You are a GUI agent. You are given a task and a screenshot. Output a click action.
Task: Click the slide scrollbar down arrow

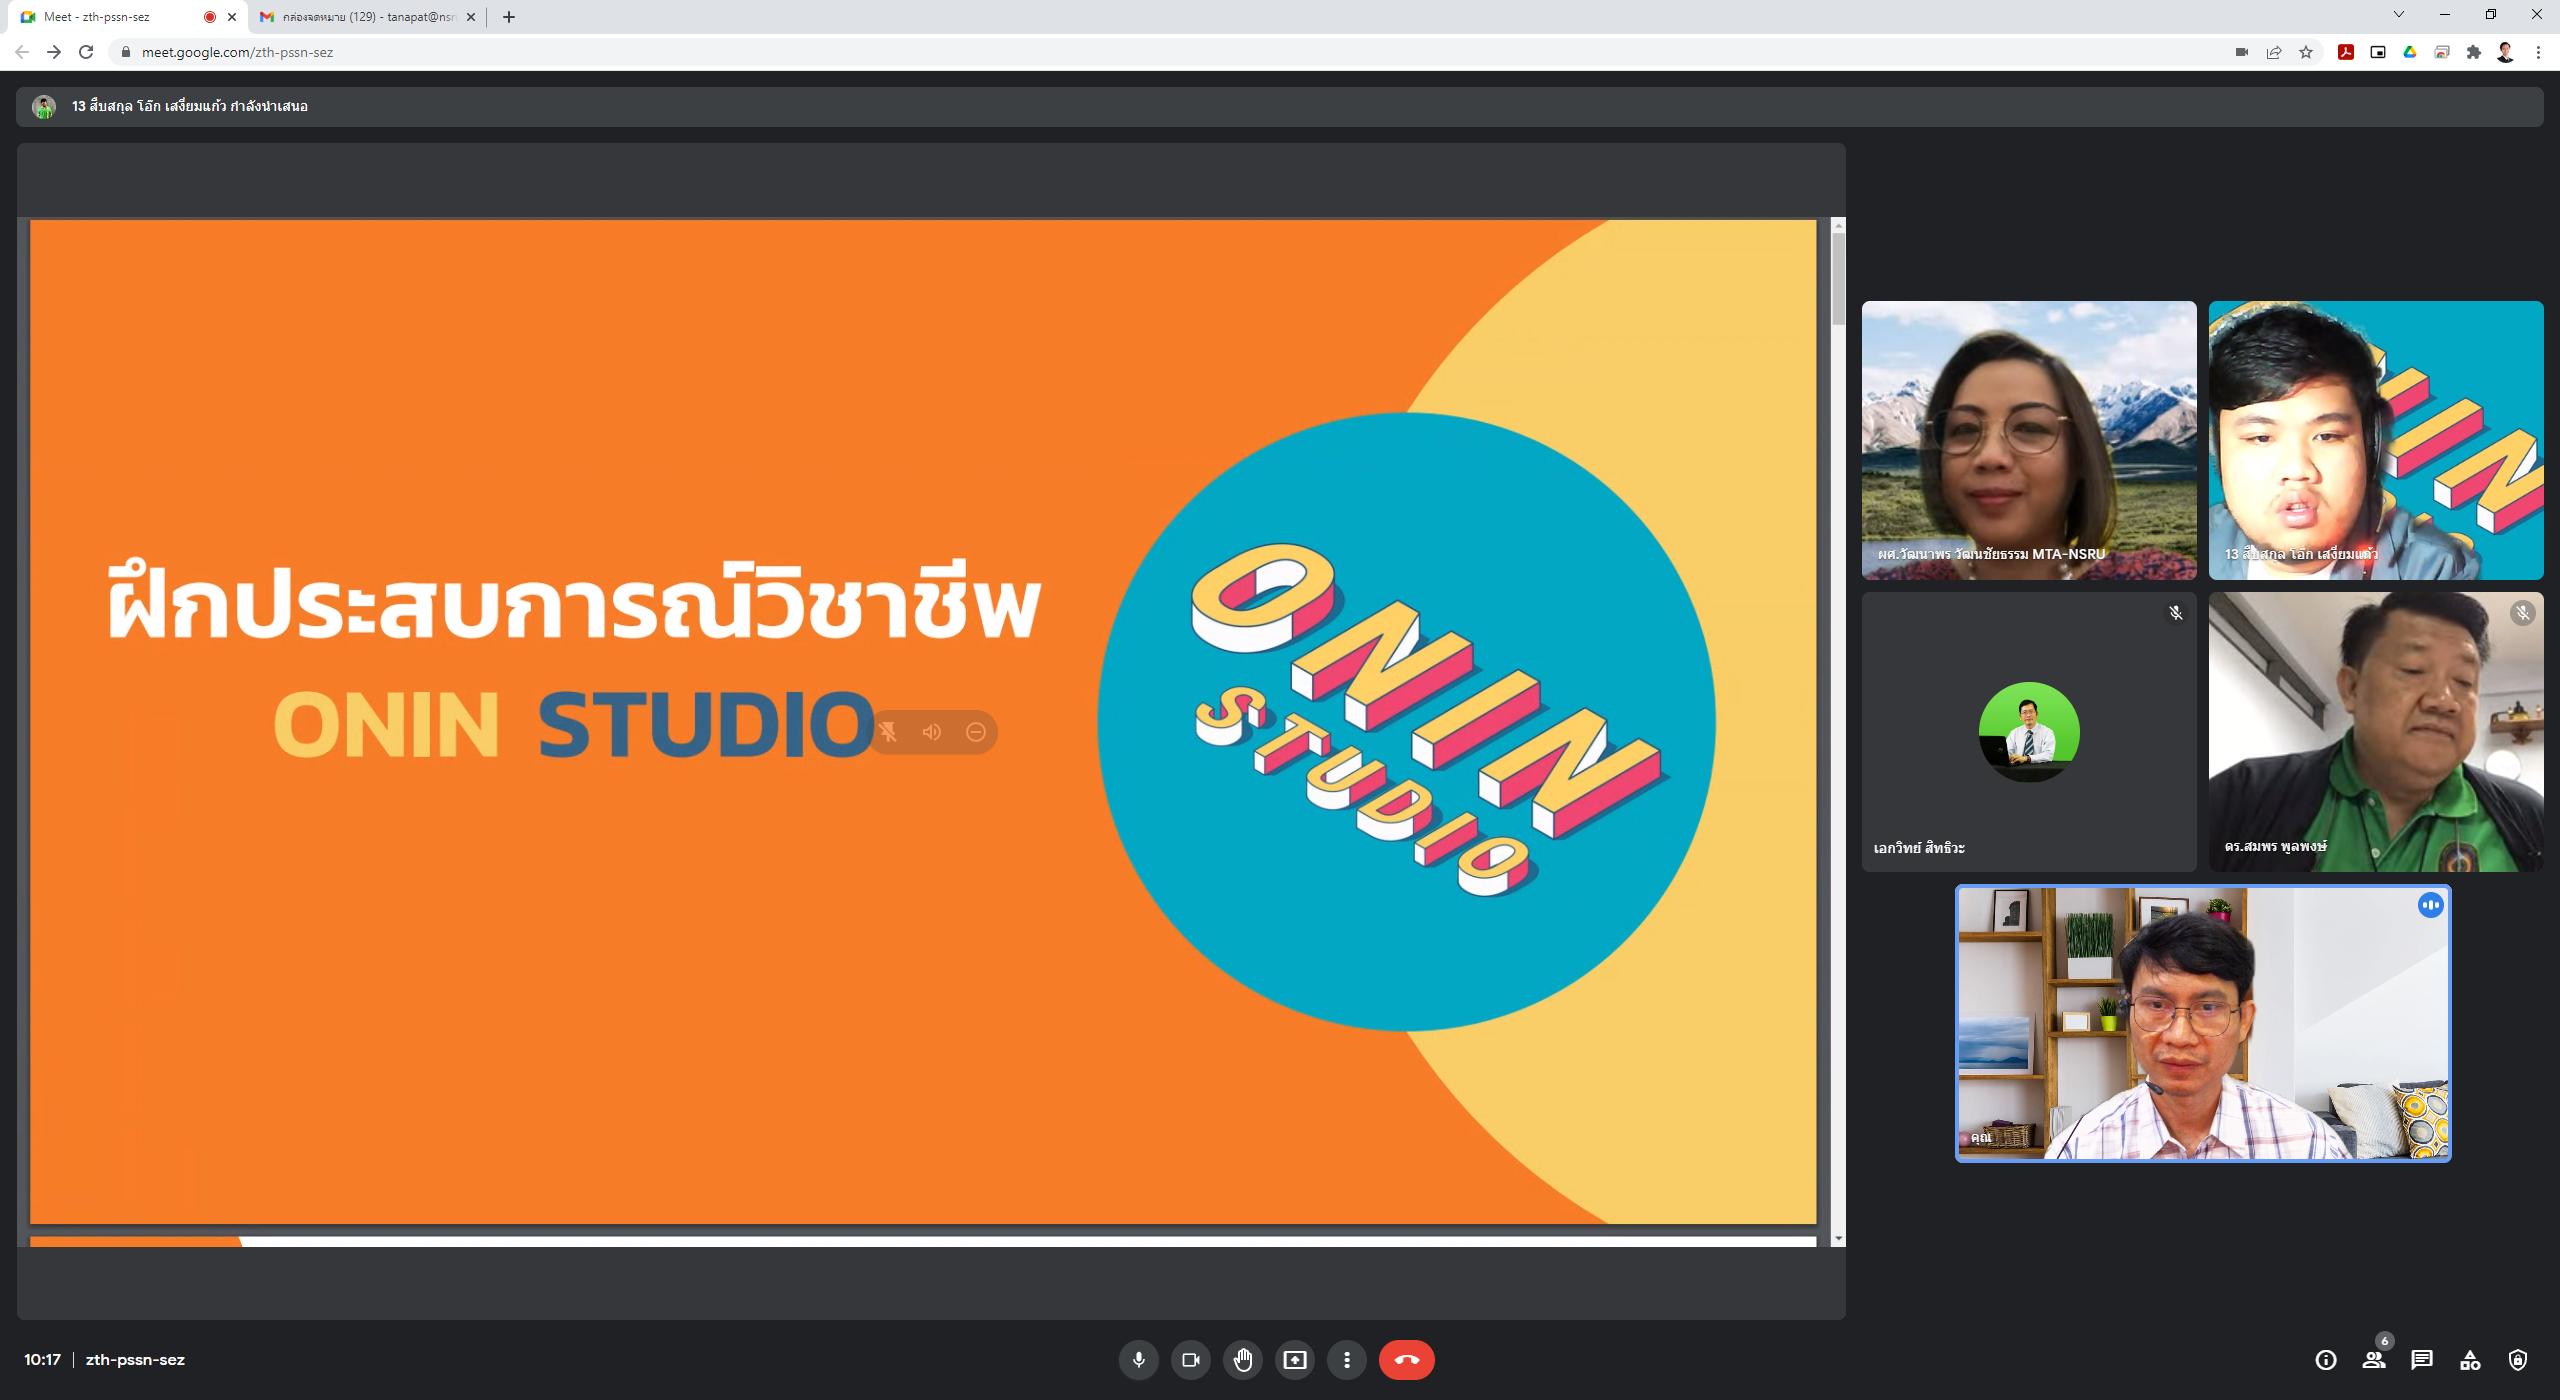1838,1239
